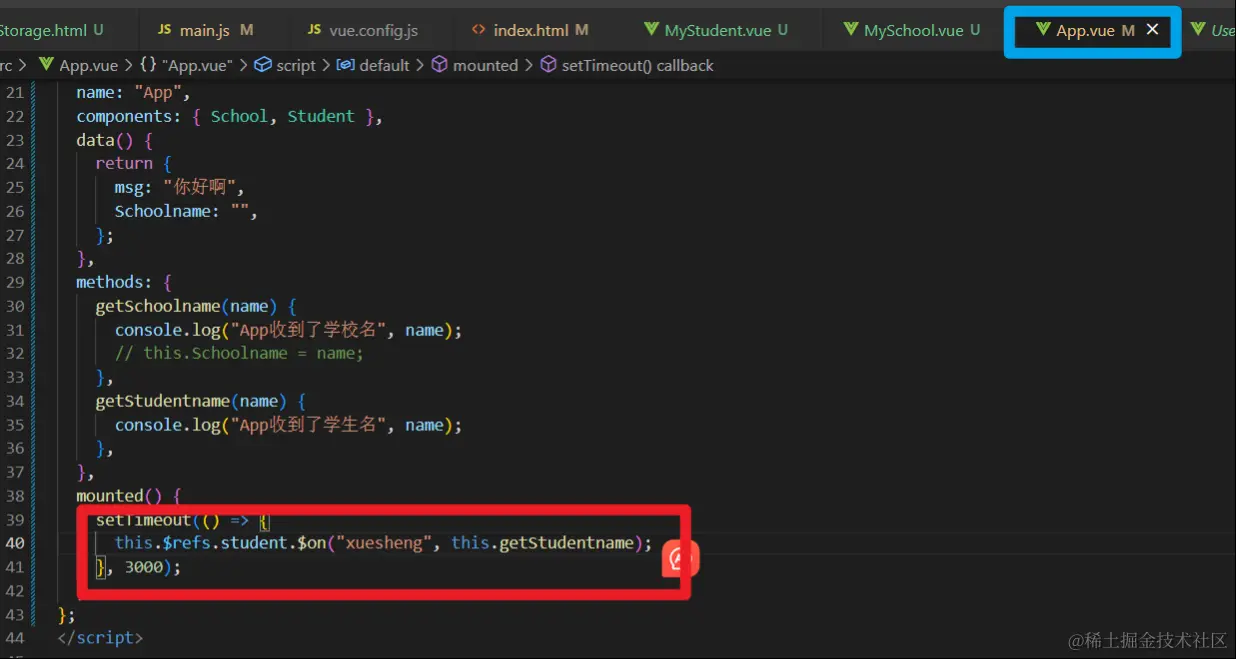This screenshot has height=659, width=1236.
Task: Click this.getStudentname on line 40
Action: coord(542,543)
